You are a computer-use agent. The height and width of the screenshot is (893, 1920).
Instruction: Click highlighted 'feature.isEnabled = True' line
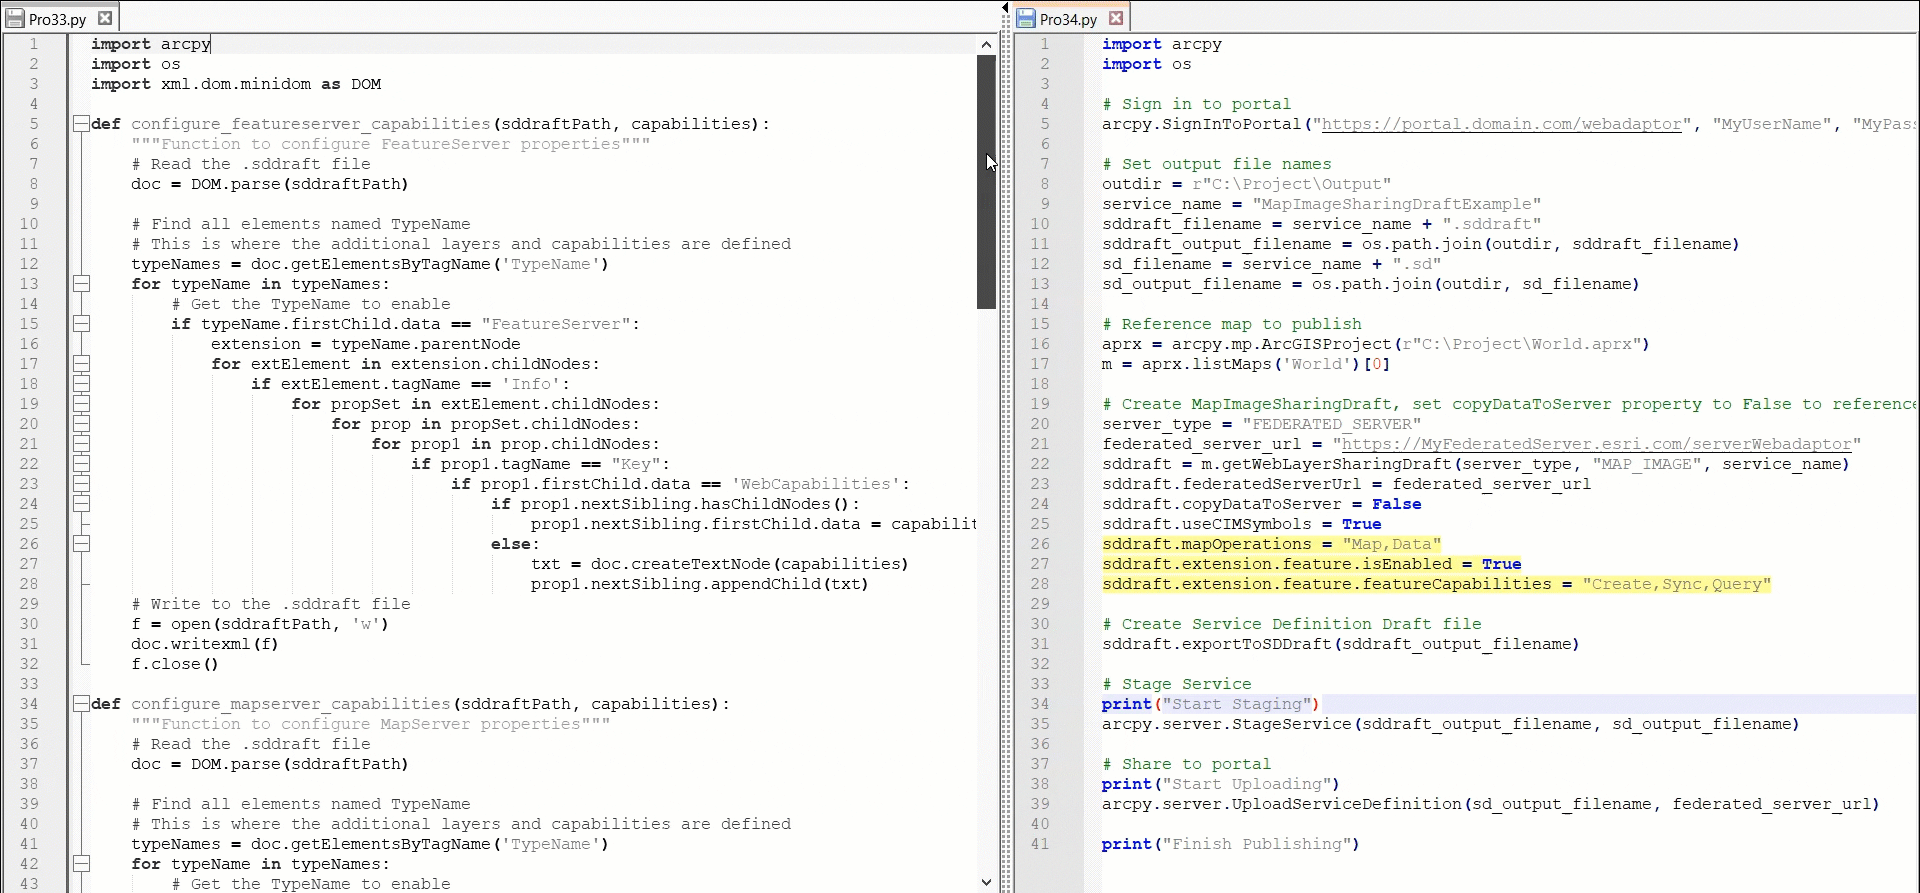coord(1312,564)
